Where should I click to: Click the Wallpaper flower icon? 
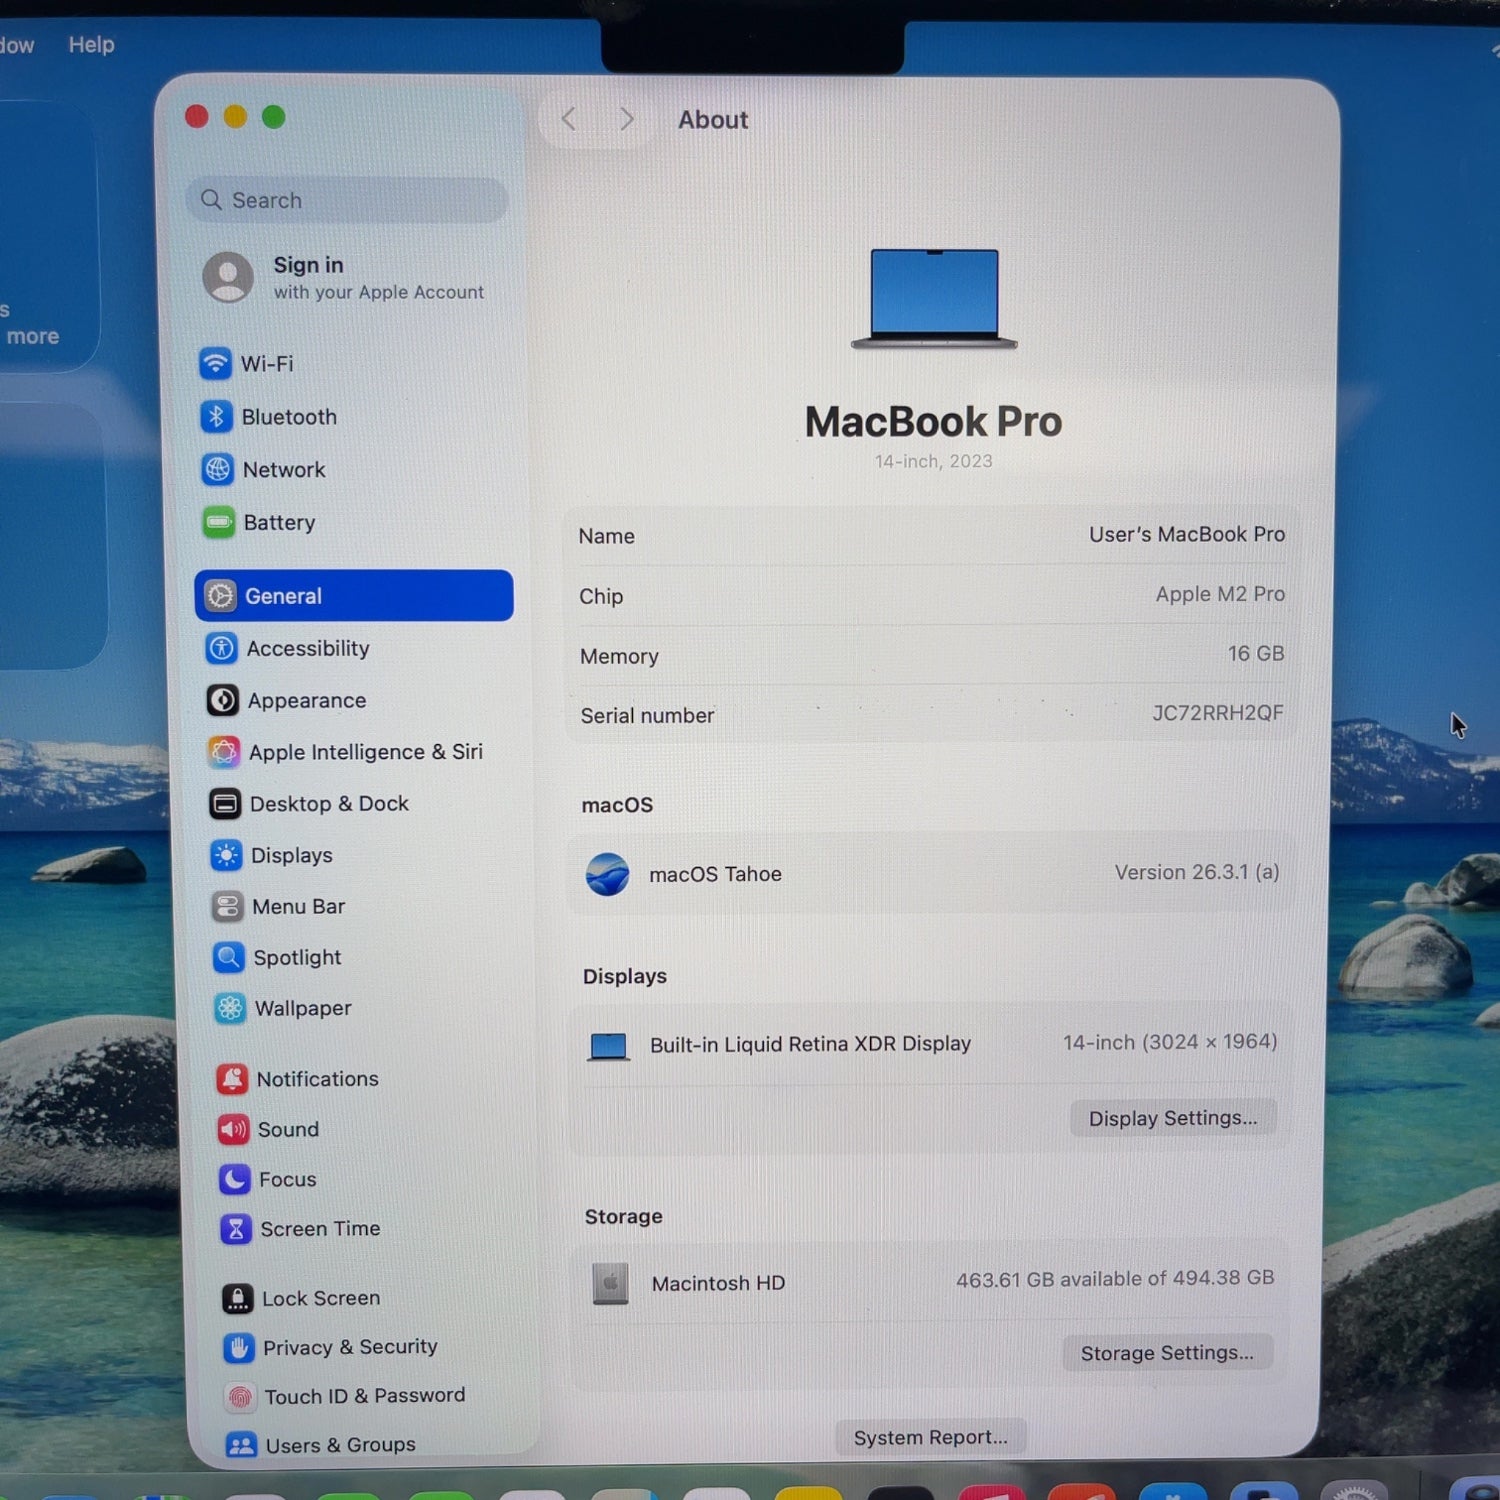point(230,1009)
